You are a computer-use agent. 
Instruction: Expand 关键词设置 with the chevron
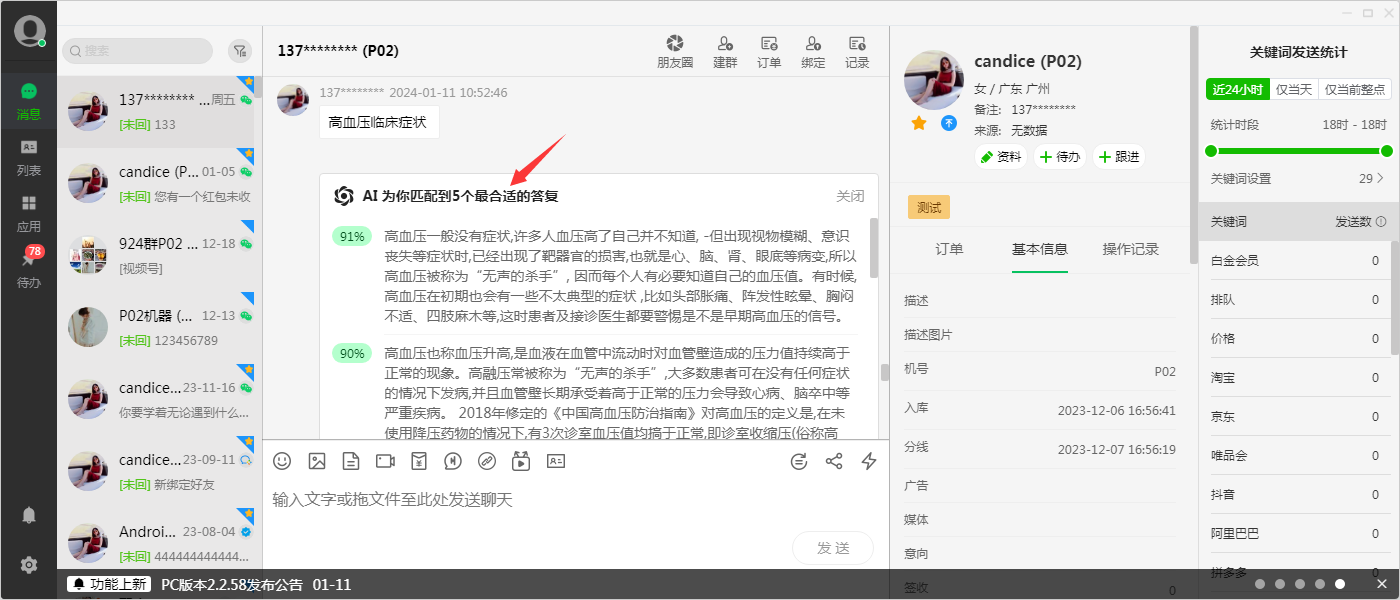point(1381,179)
